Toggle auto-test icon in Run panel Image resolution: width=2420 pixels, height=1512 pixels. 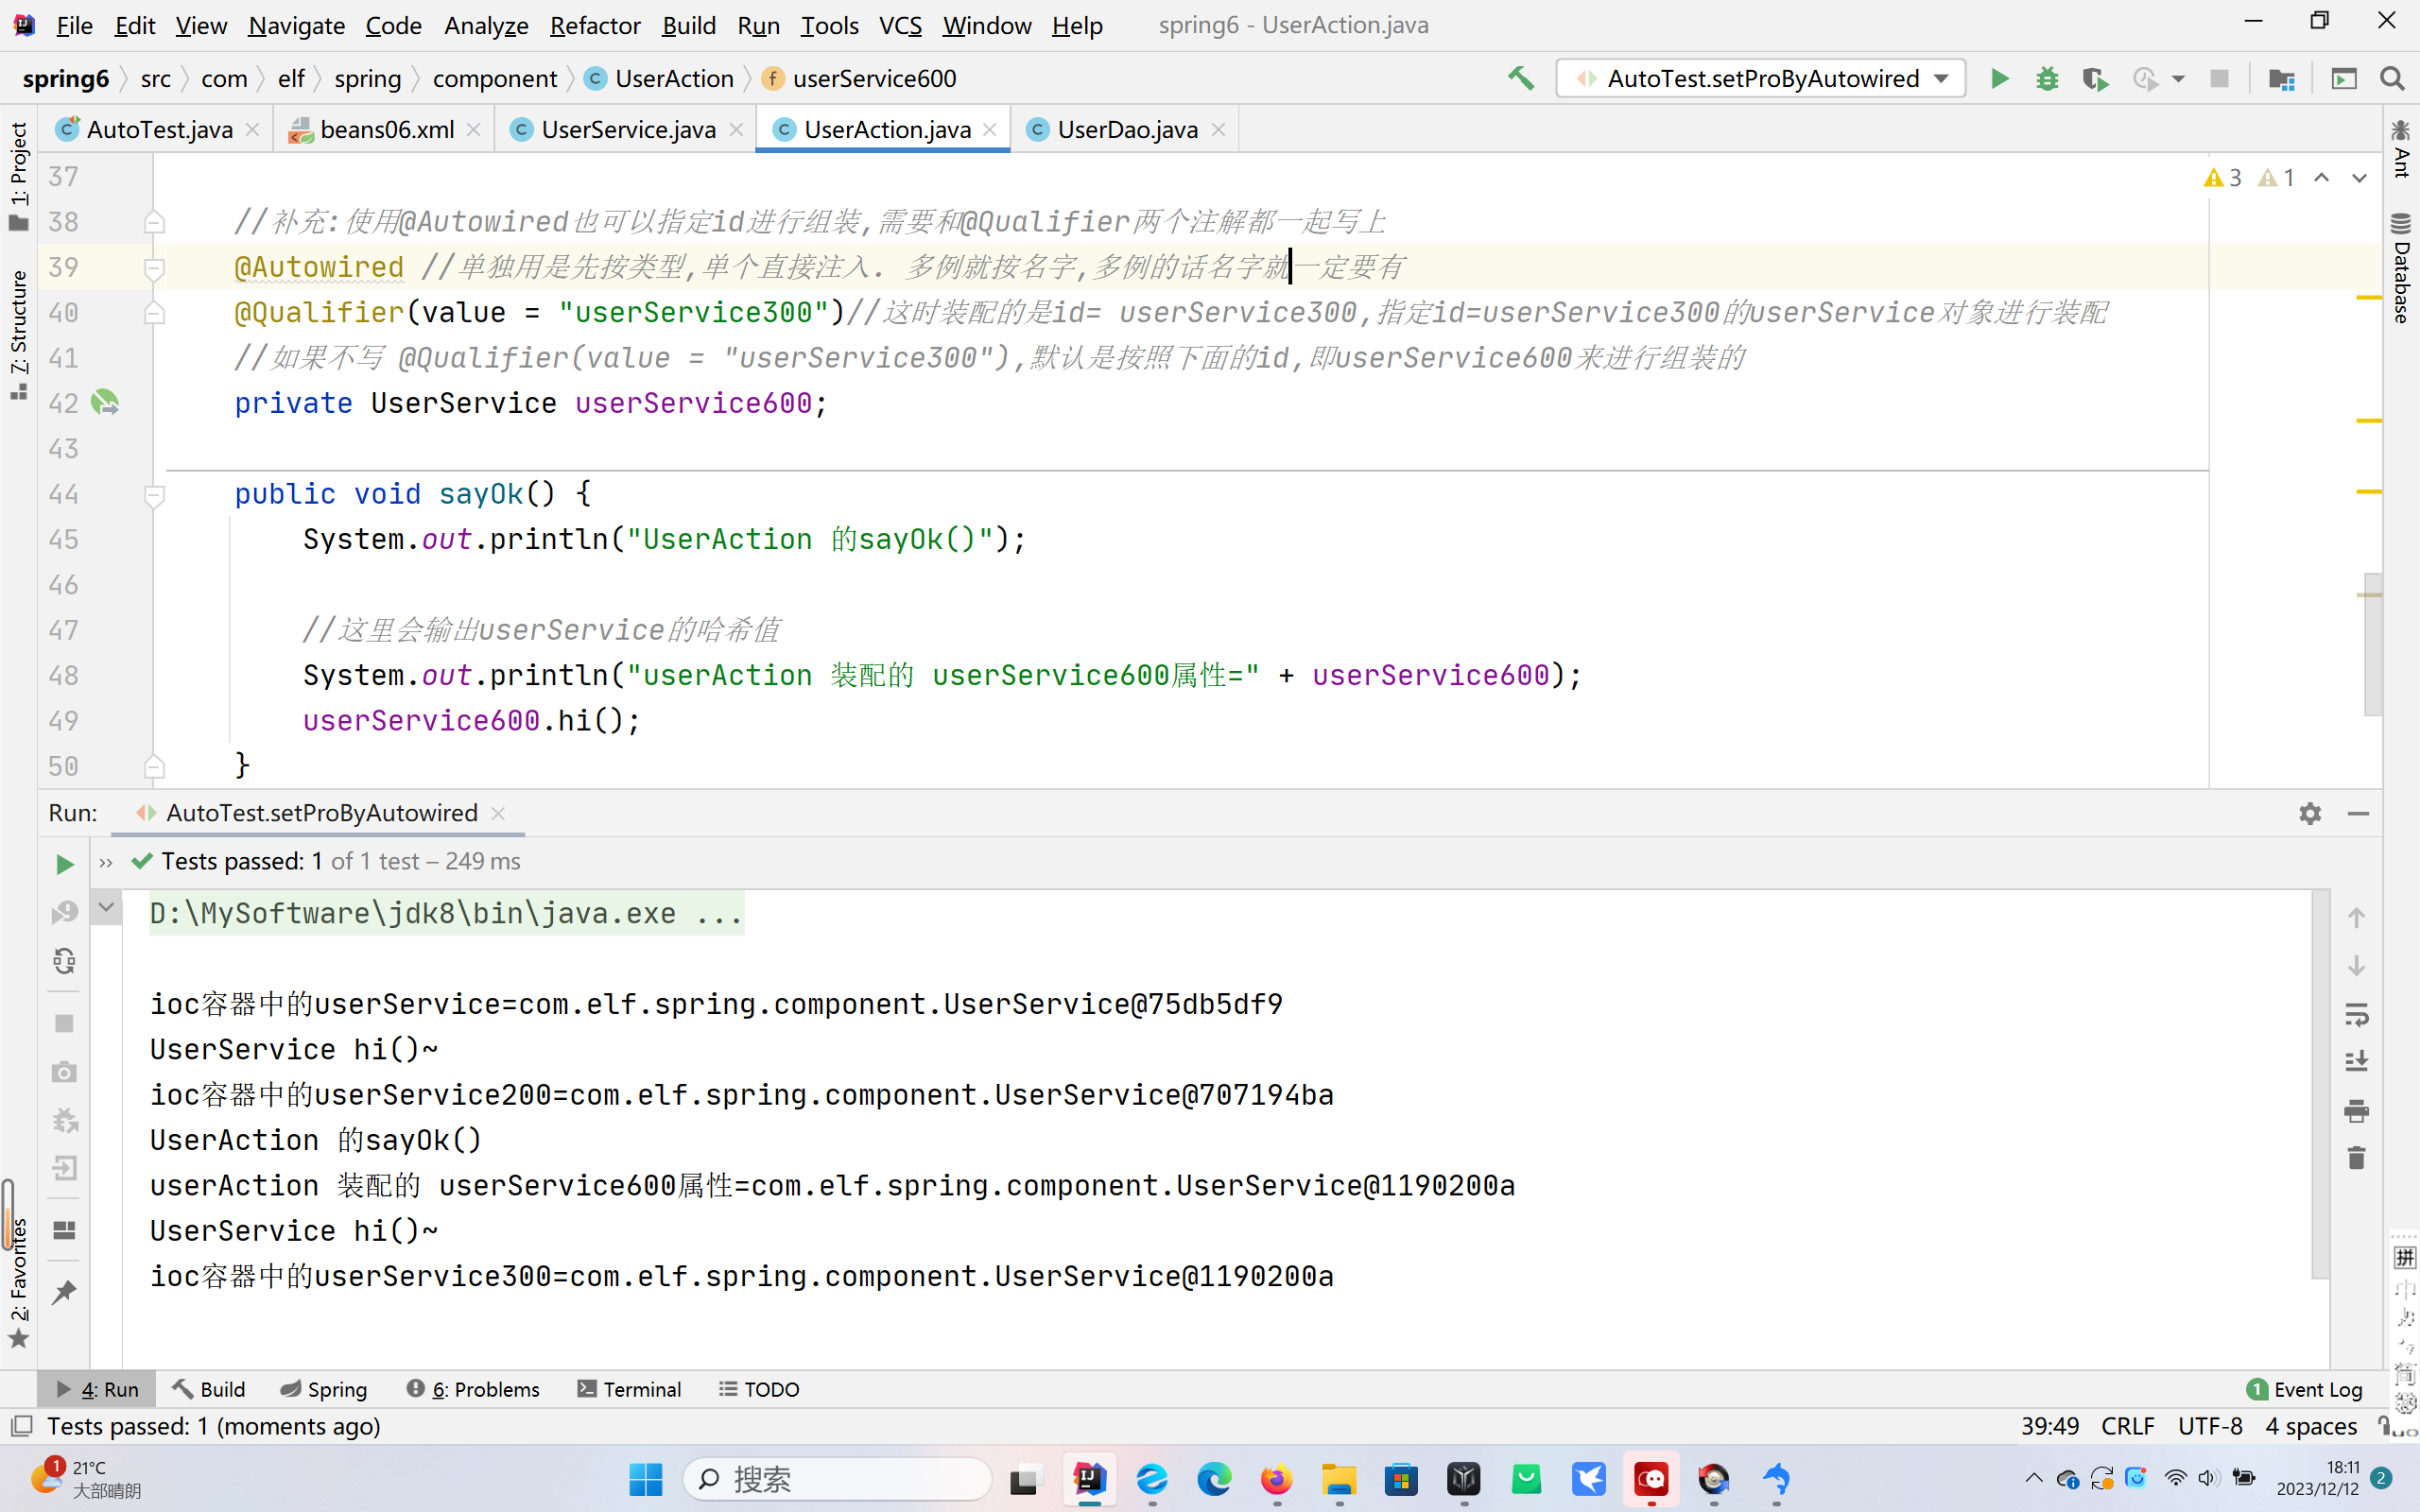tap(64, 961)
